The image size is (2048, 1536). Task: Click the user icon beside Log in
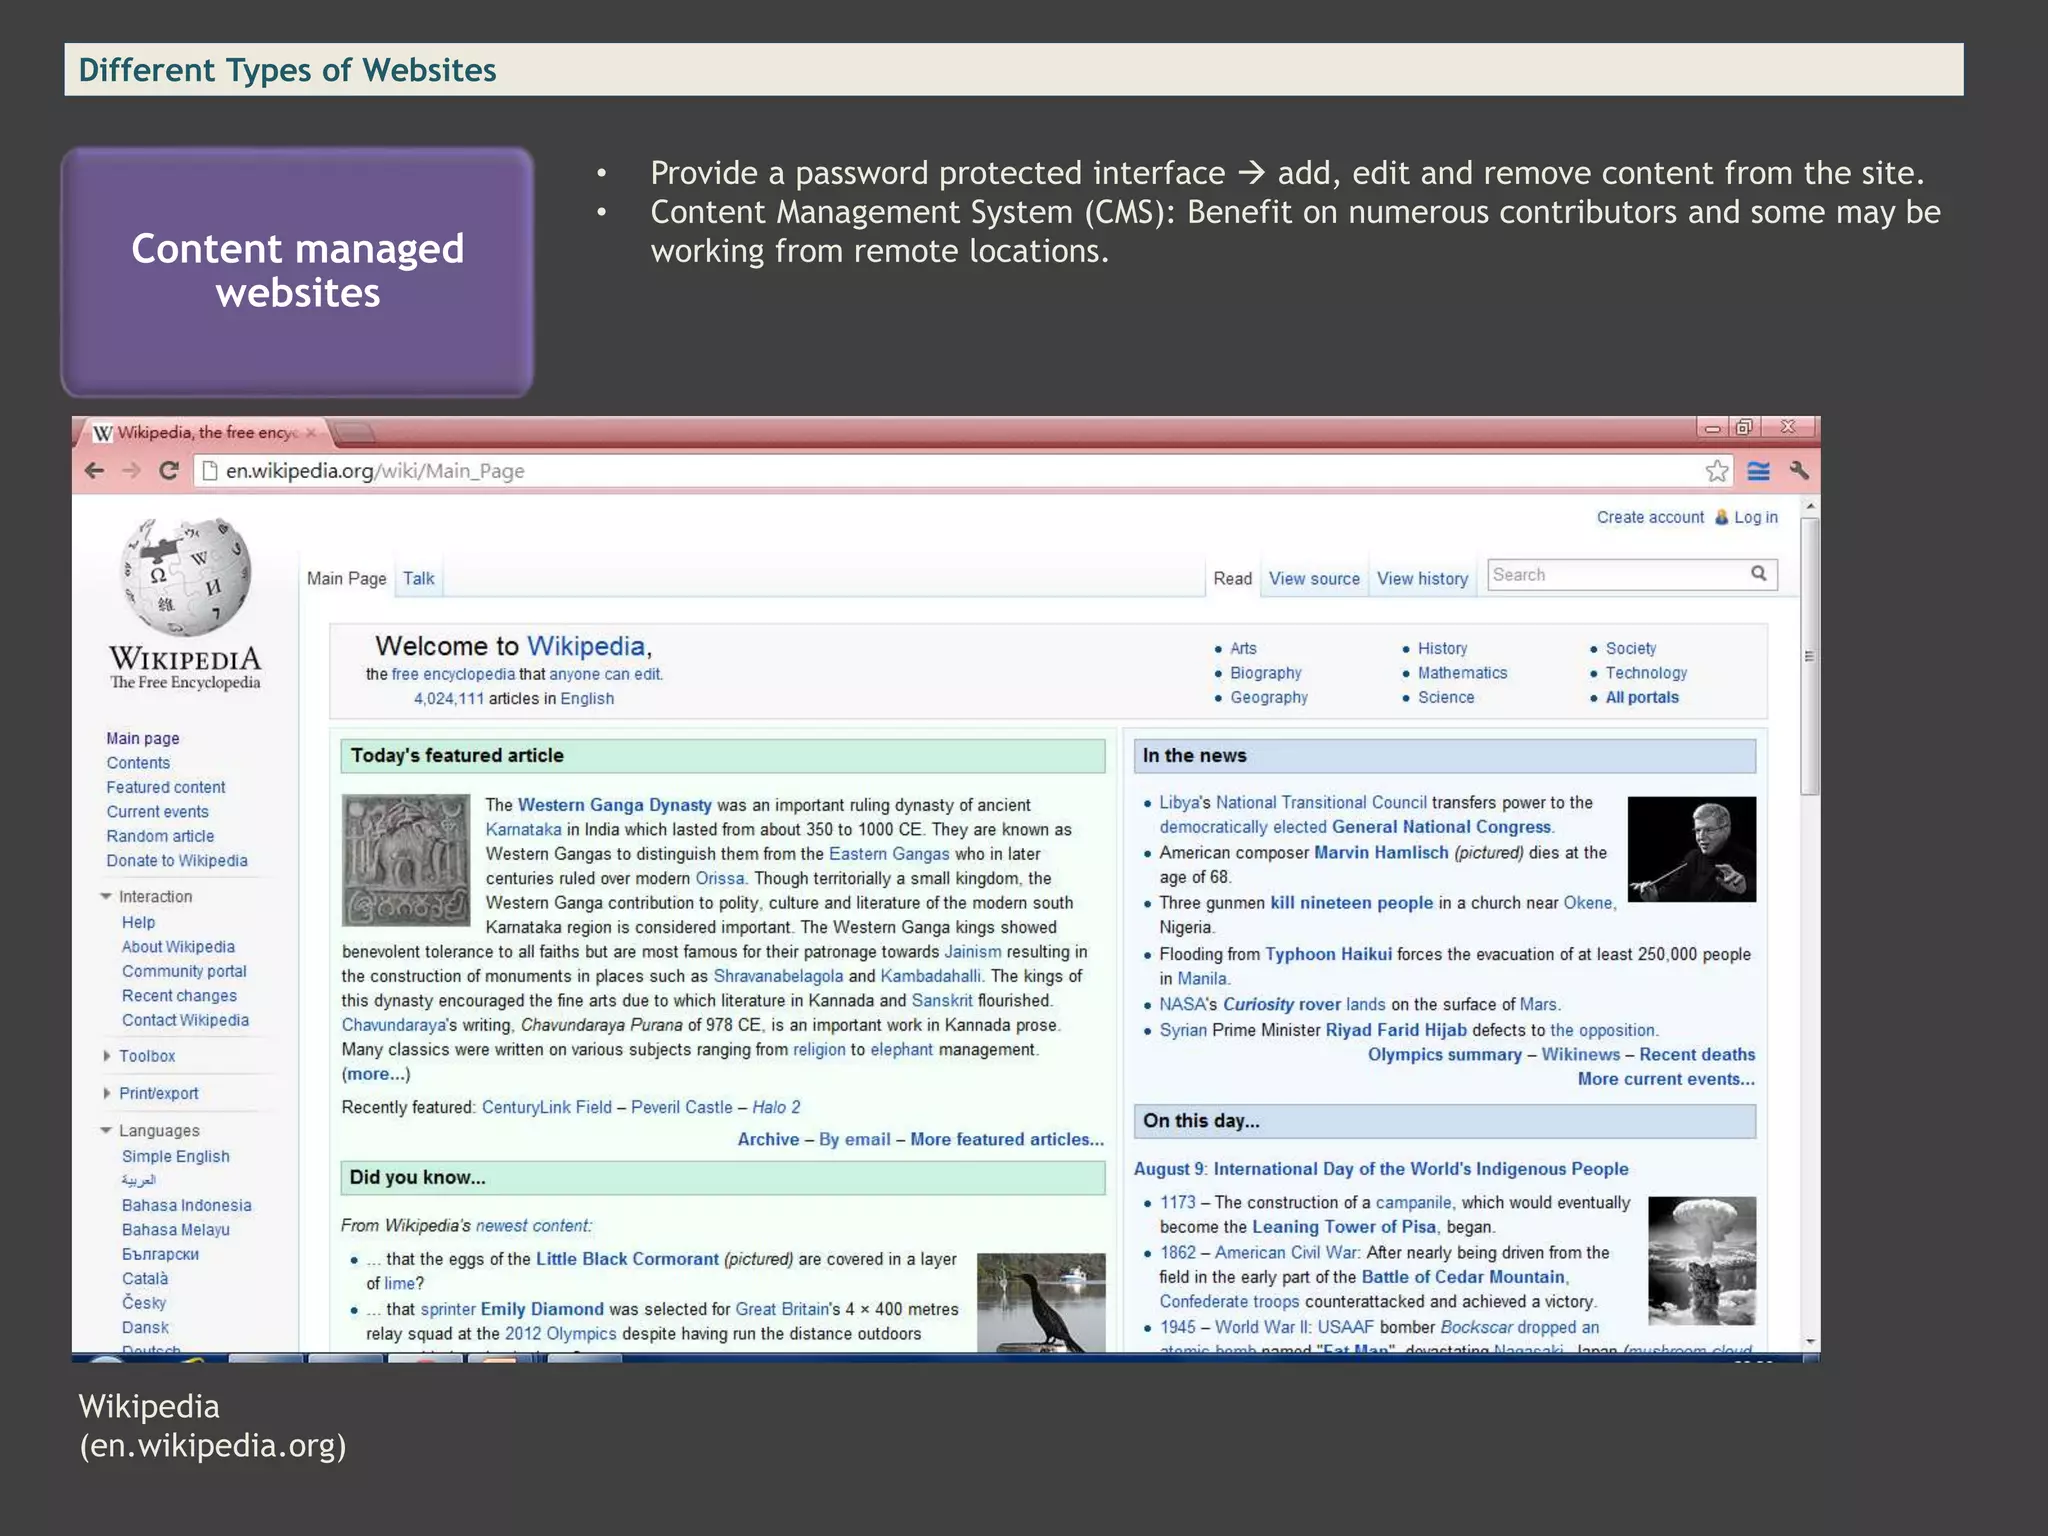pyautogui.click(x=1721, y=517)
